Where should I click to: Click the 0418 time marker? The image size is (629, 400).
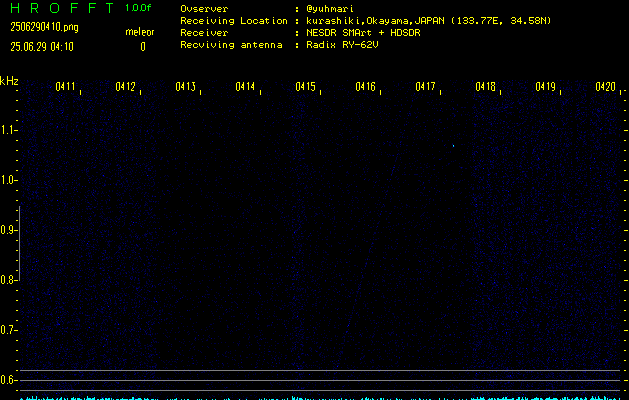485,87
